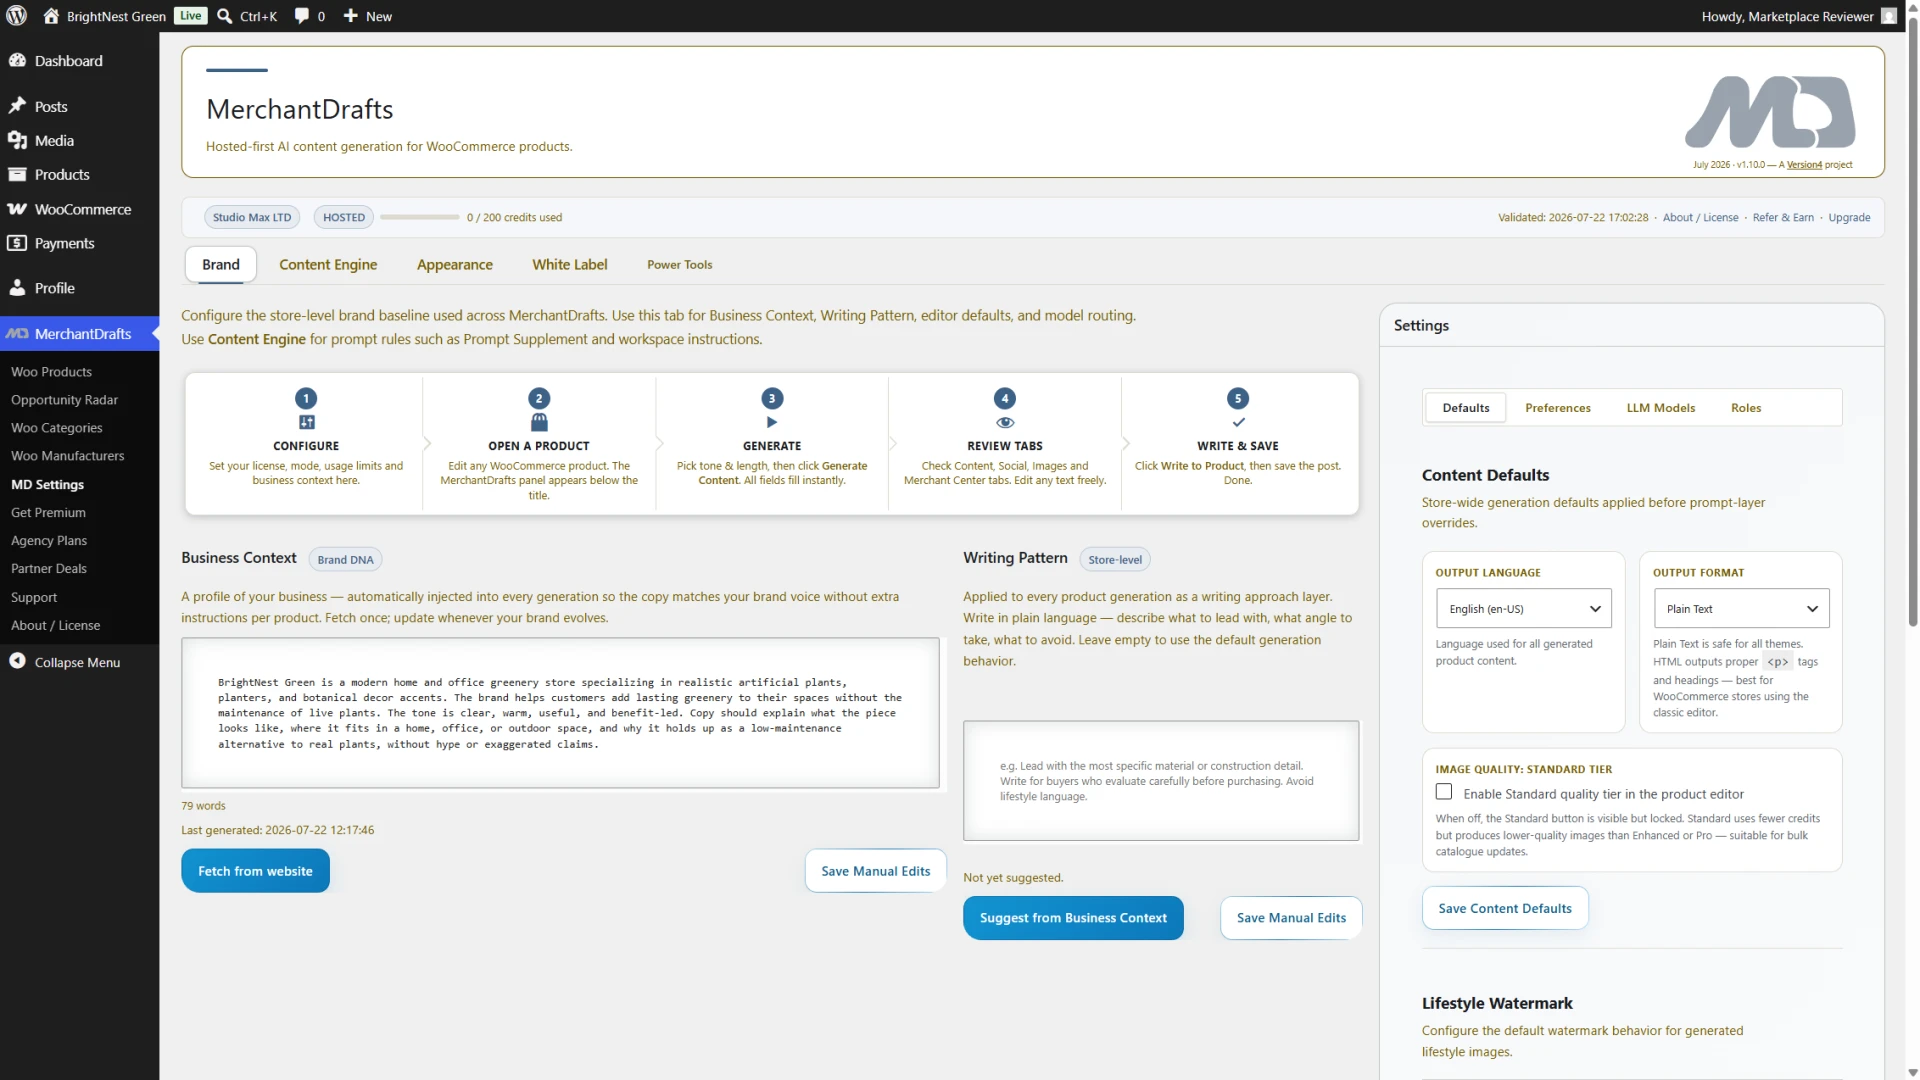
Task: Click into the Writing Pattern textarea
Action: click(1161, 781)
